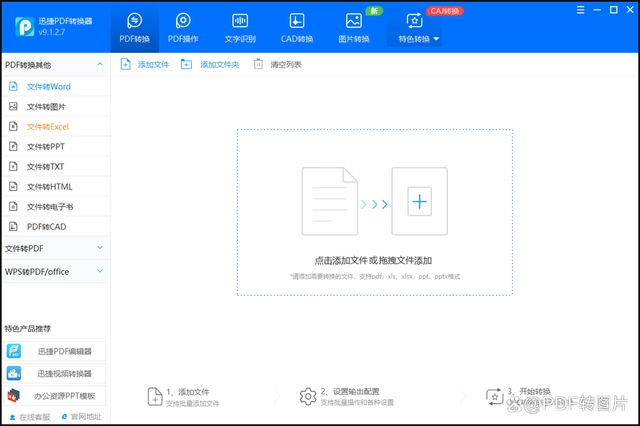This screenshot has height=426, width=640.
Task: Click the PDF转CAD file icon
Action: (13, 226)
